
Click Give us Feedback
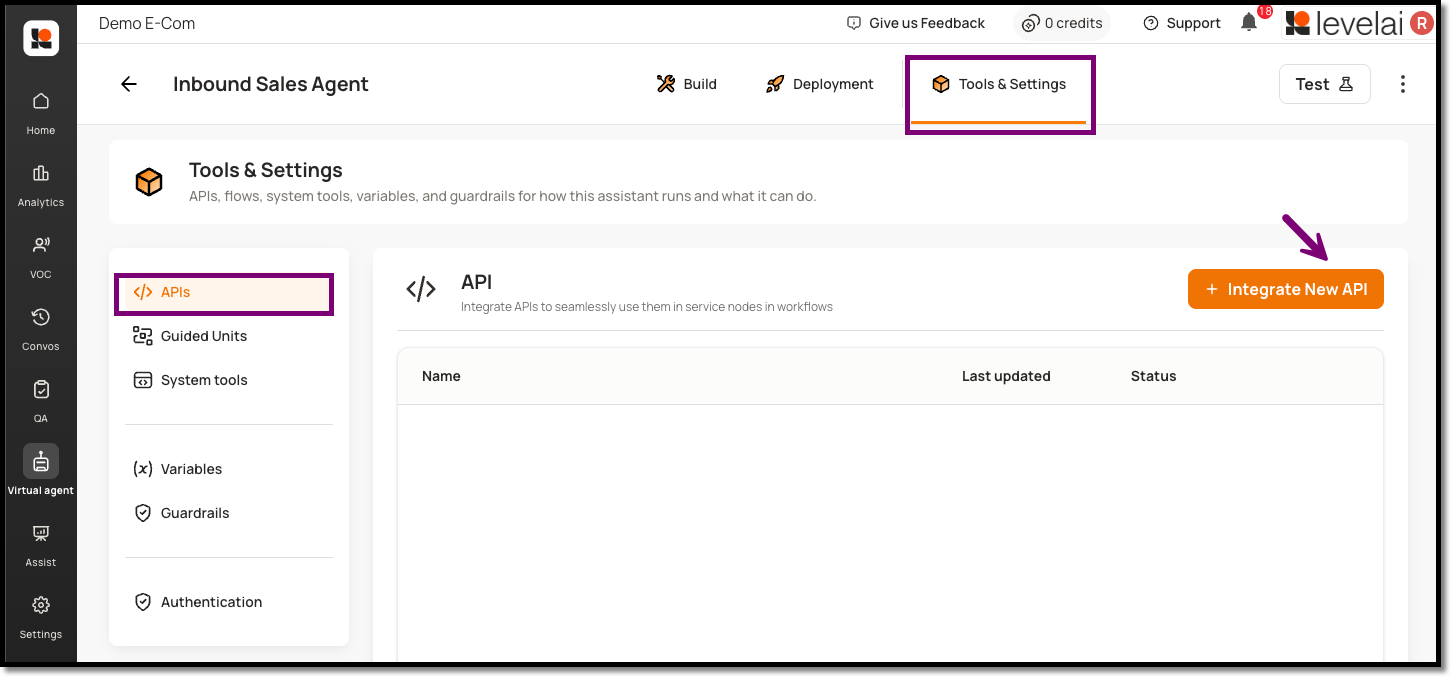(x=916, y=23)
